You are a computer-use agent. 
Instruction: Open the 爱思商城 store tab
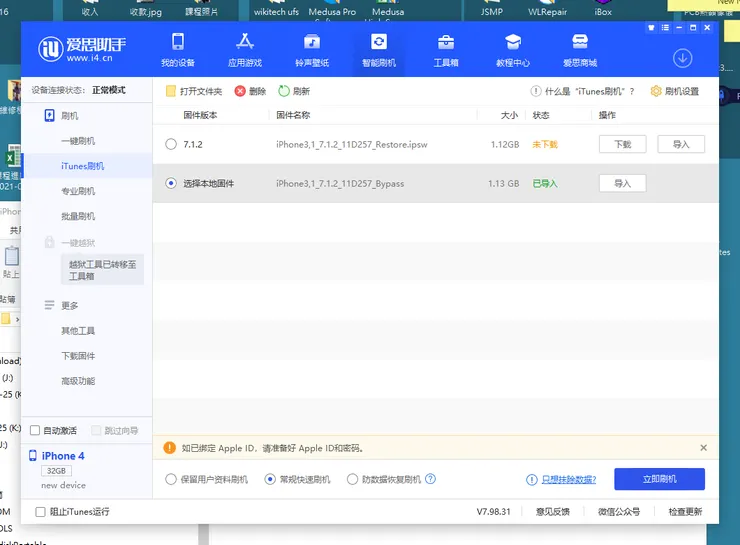click(x=580, y=50)
